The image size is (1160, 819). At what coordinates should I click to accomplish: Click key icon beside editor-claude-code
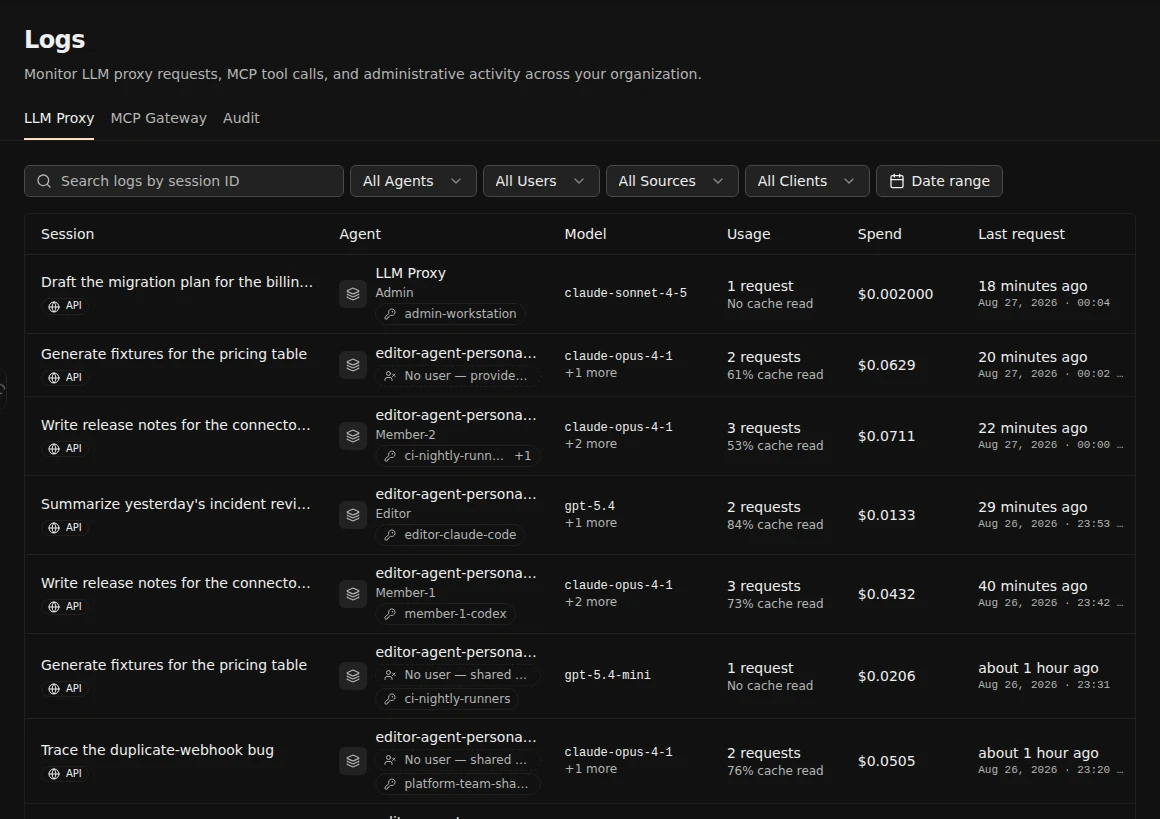[390, 536]
